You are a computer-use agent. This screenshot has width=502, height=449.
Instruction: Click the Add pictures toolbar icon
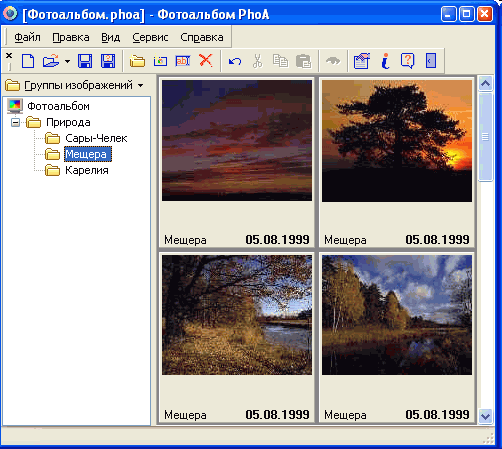point(160,61)
